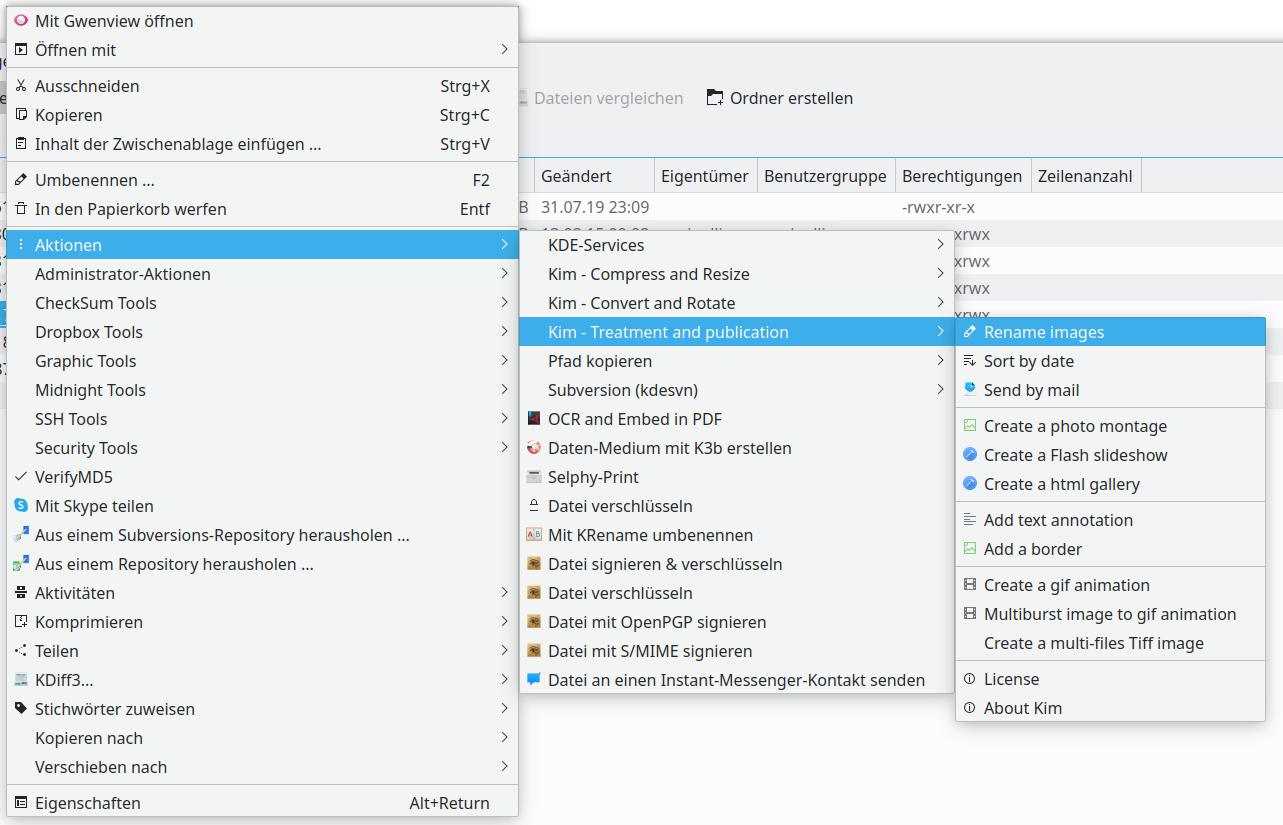Image resolution: width=1283 pixels, height=825 pixels.
Task: Open the KDE-Services submenu
Action: (737, 245)
